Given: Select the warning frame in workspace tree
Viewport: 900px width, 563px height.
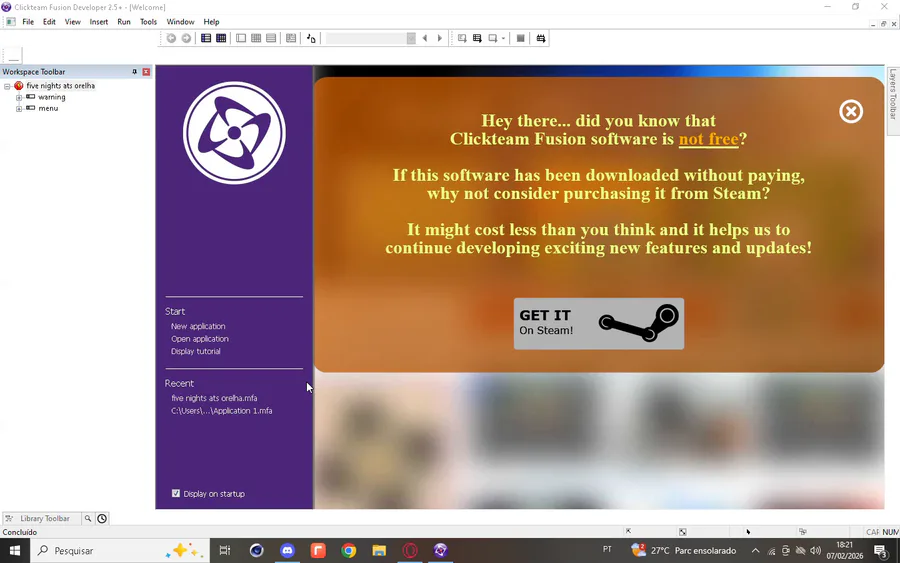Looking at the screenshot, I should tap(52, 98).
